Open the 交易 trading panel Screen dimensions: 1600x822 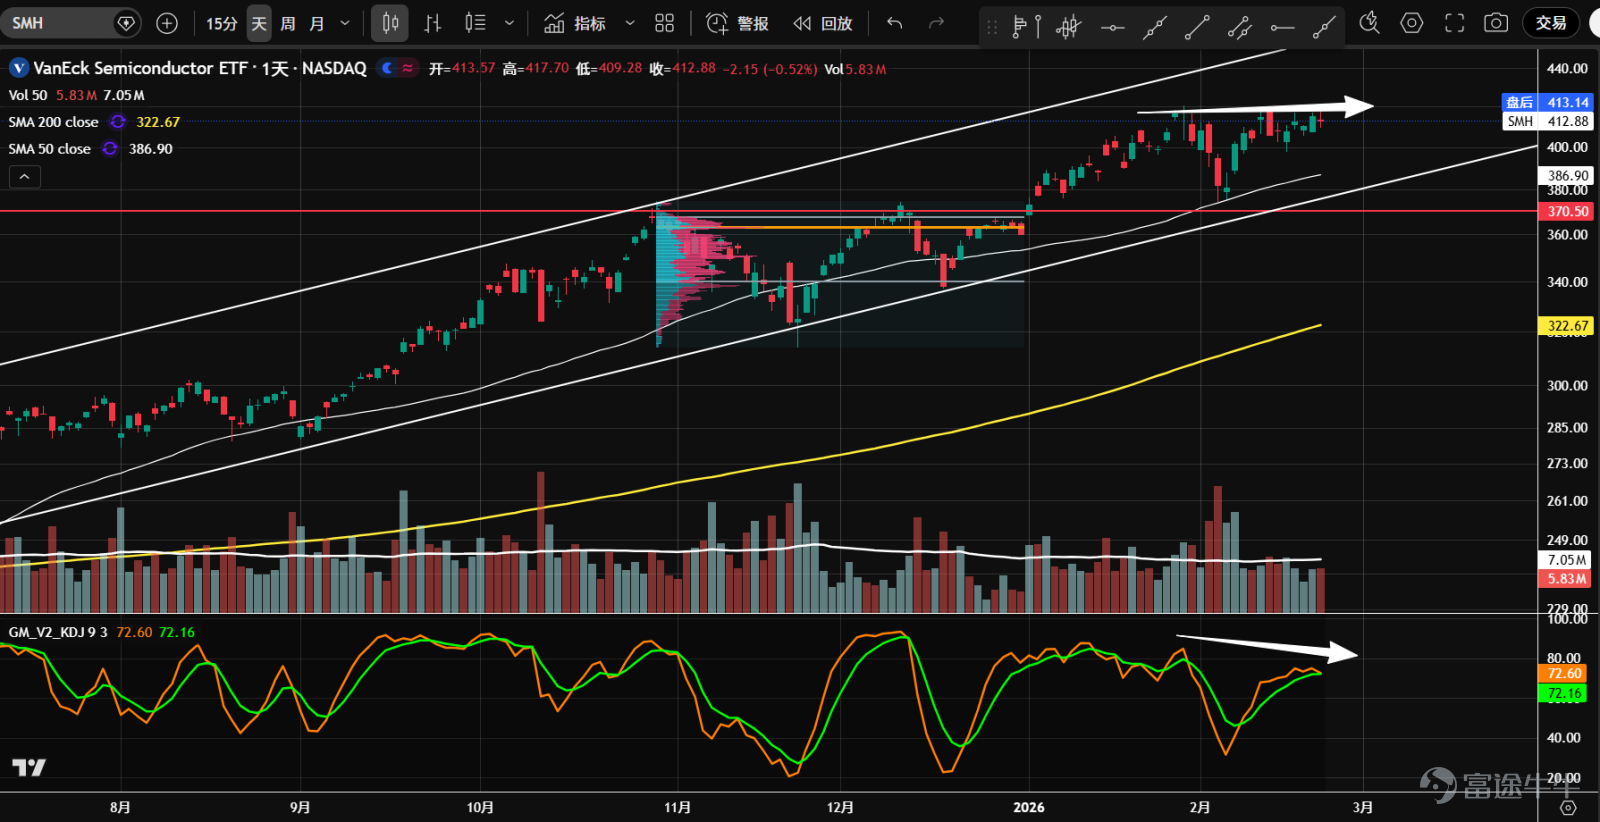(1551, 23)
